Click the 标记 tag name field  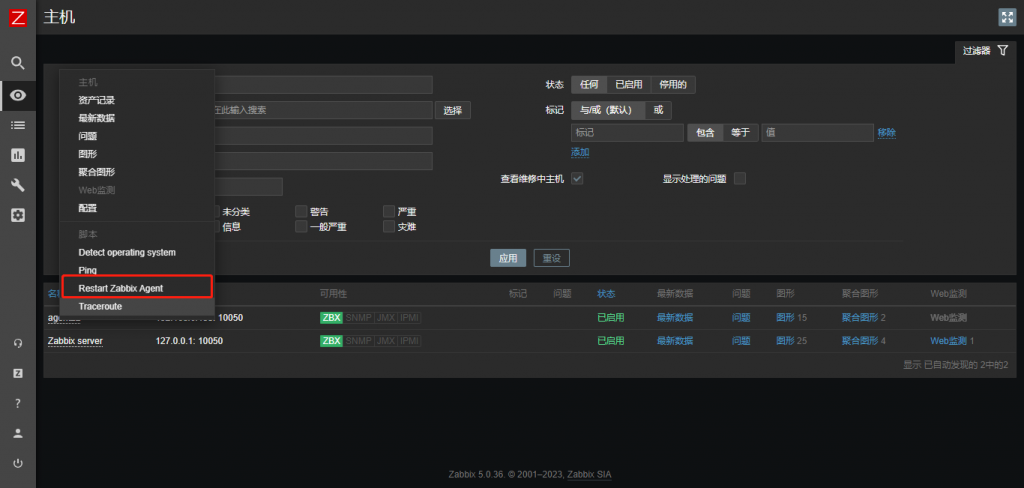[x=627, y=133]
